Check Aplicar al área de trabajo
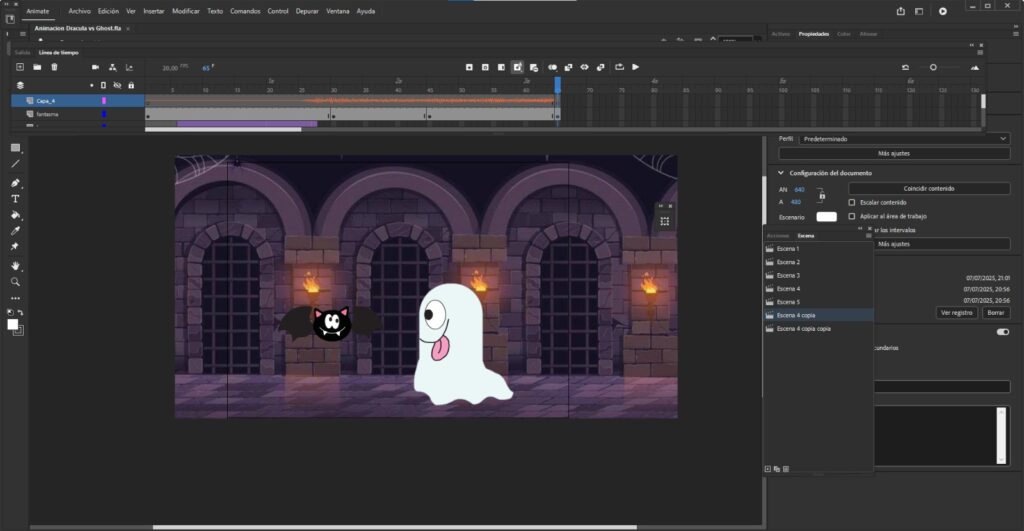 (x=852, y=216)
